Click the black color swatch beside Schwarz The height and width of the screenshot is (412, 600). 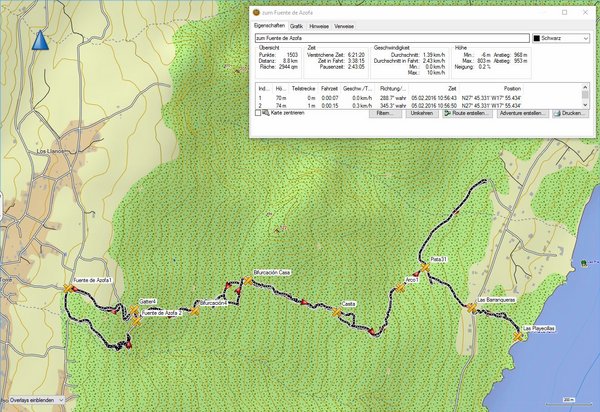(536, 37)
